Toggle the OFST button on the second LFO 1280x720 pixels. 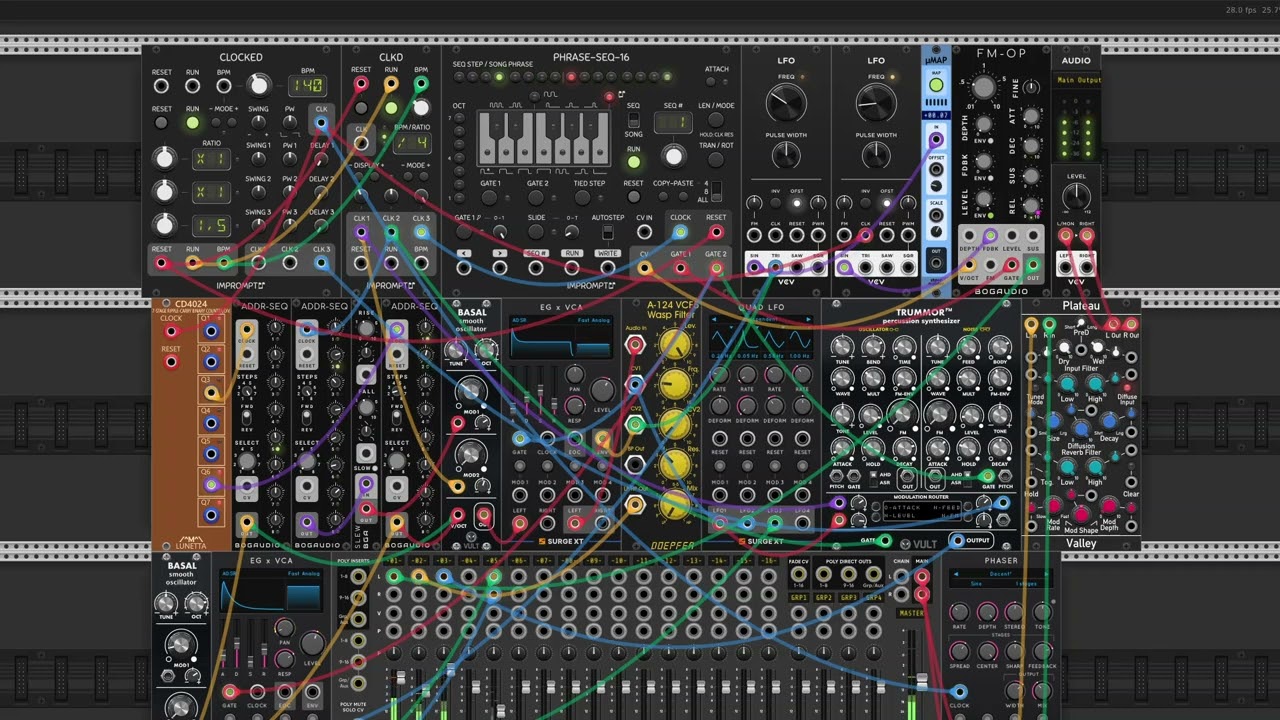(x=887, y=203)
